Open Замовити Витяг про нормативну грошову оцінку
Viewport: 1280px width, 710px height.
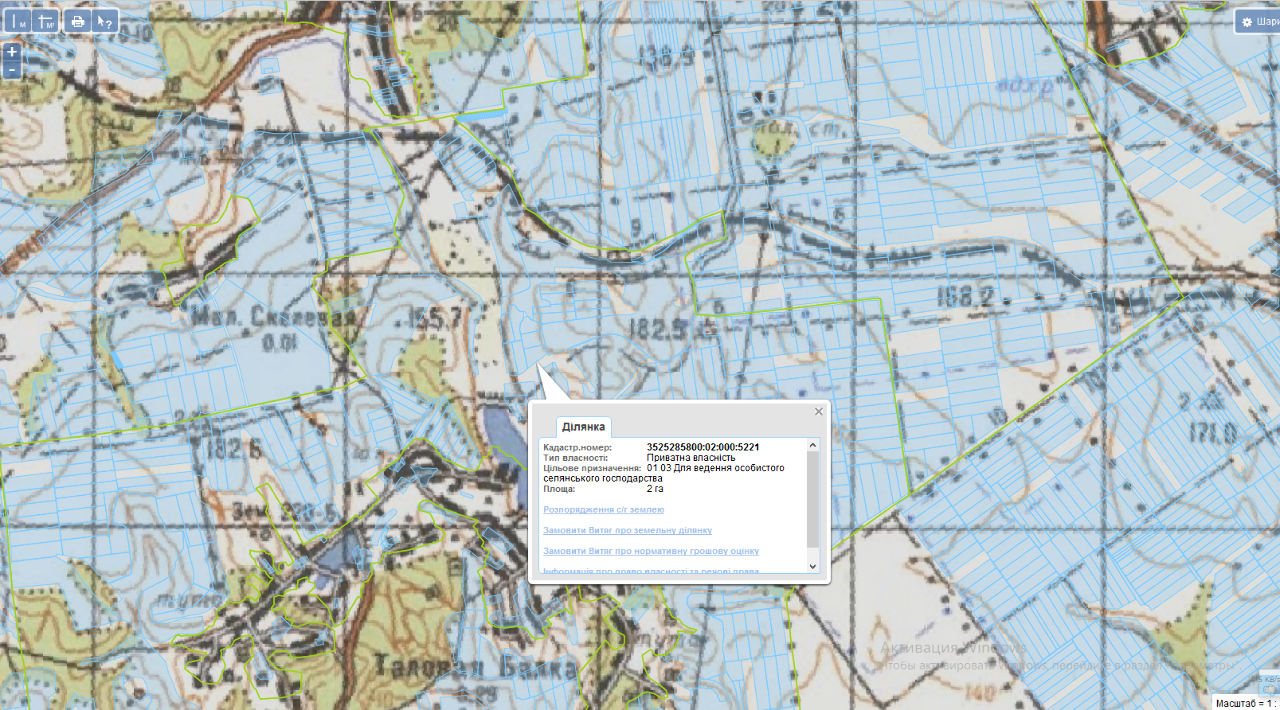click(x=651, y=551)
